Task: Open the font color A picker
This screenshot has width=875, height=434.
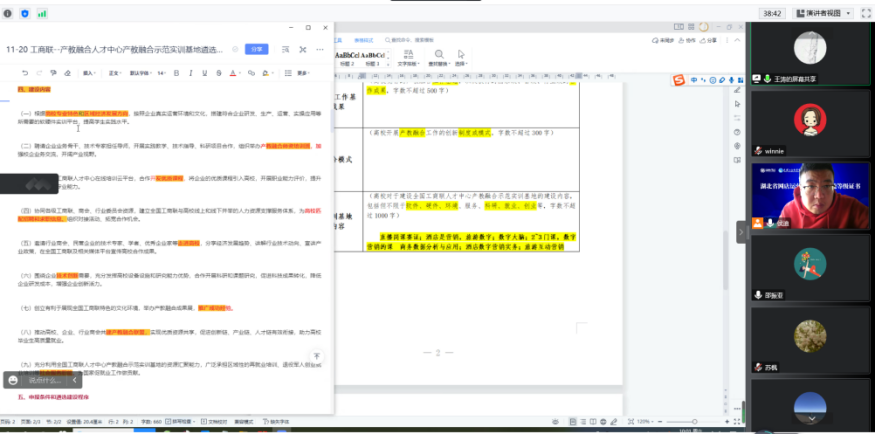Action: coord(232,73)
